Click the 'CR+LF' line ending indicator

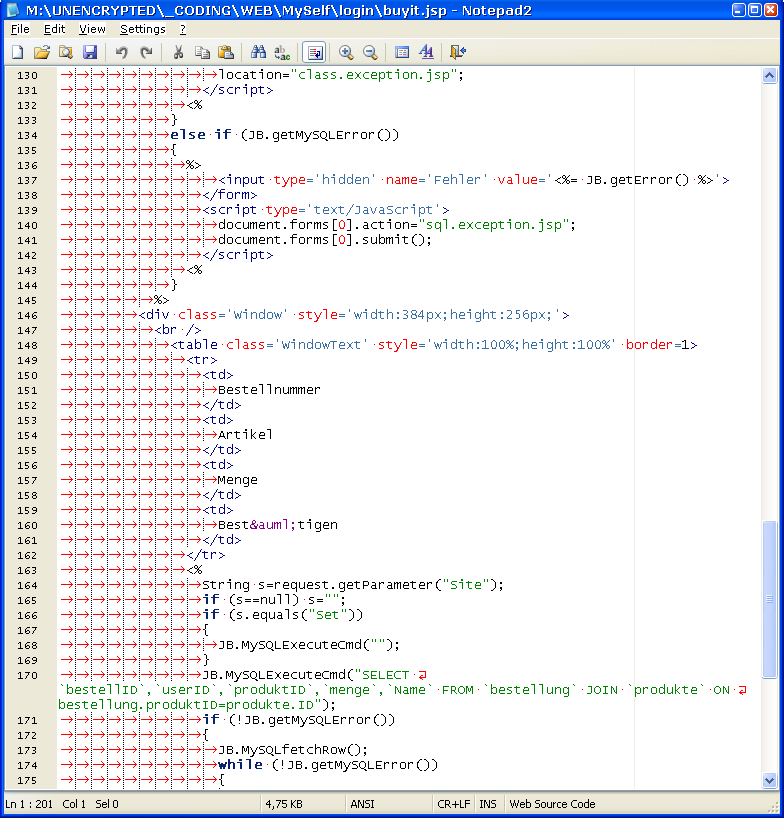pyautogui.click(x=453, y=804)
